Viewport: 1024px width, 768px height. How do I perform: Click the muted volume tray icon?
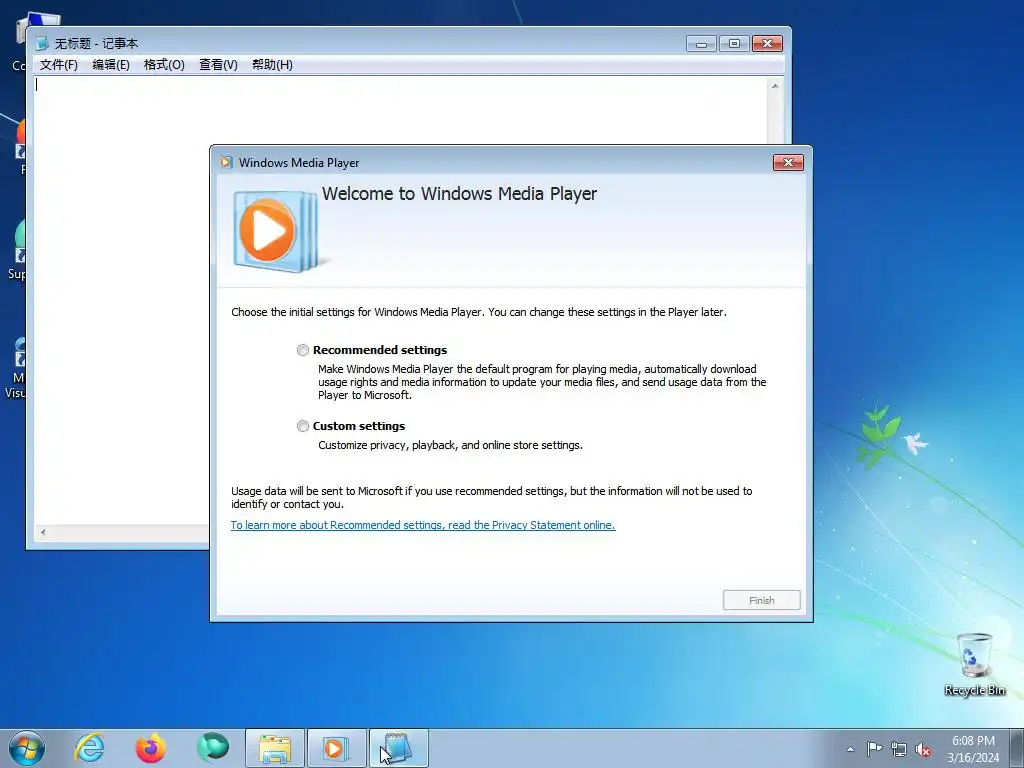click(923, 750)
